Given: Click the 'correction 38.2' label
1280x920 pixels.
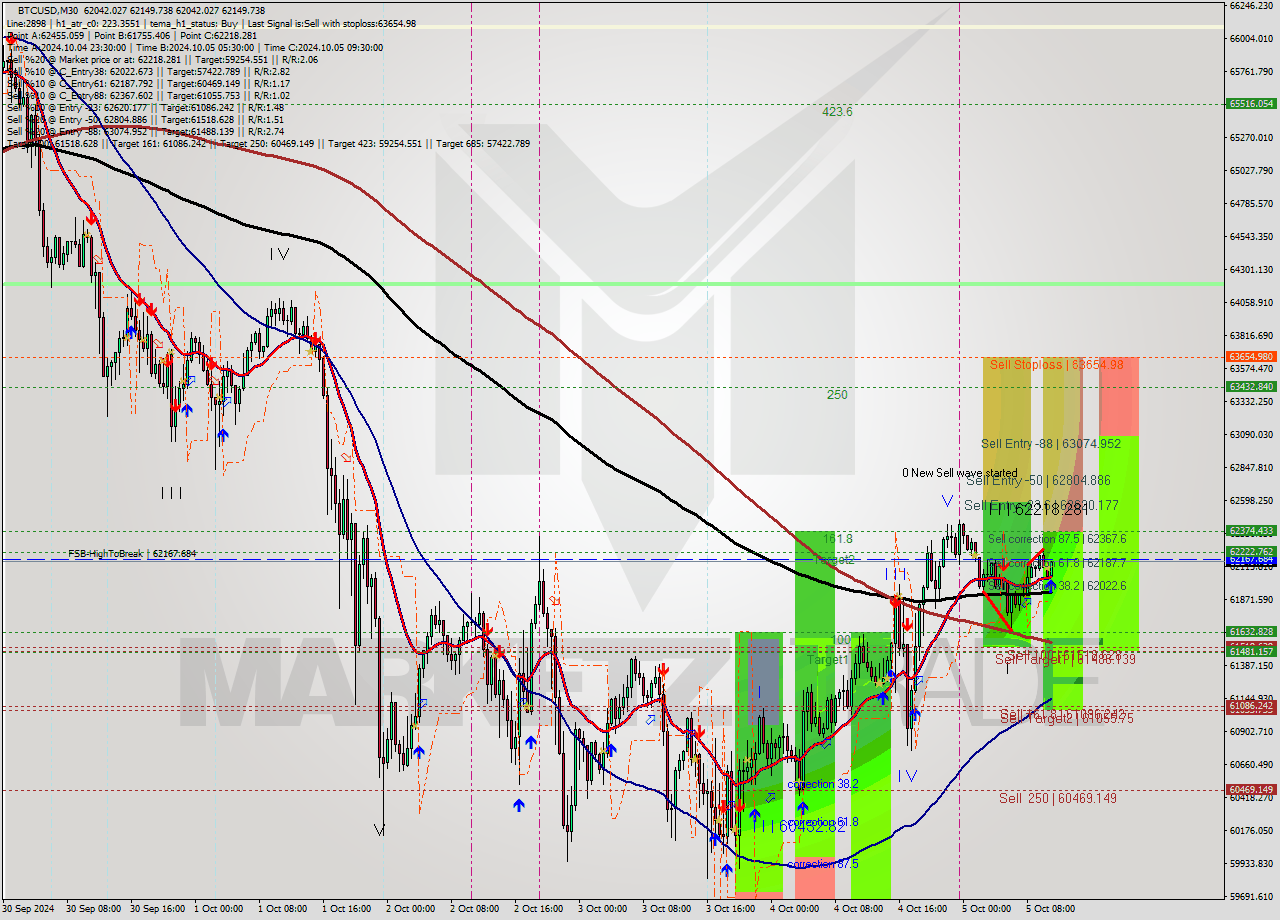Looking at the screenshot, I should [x=822, y=784].
